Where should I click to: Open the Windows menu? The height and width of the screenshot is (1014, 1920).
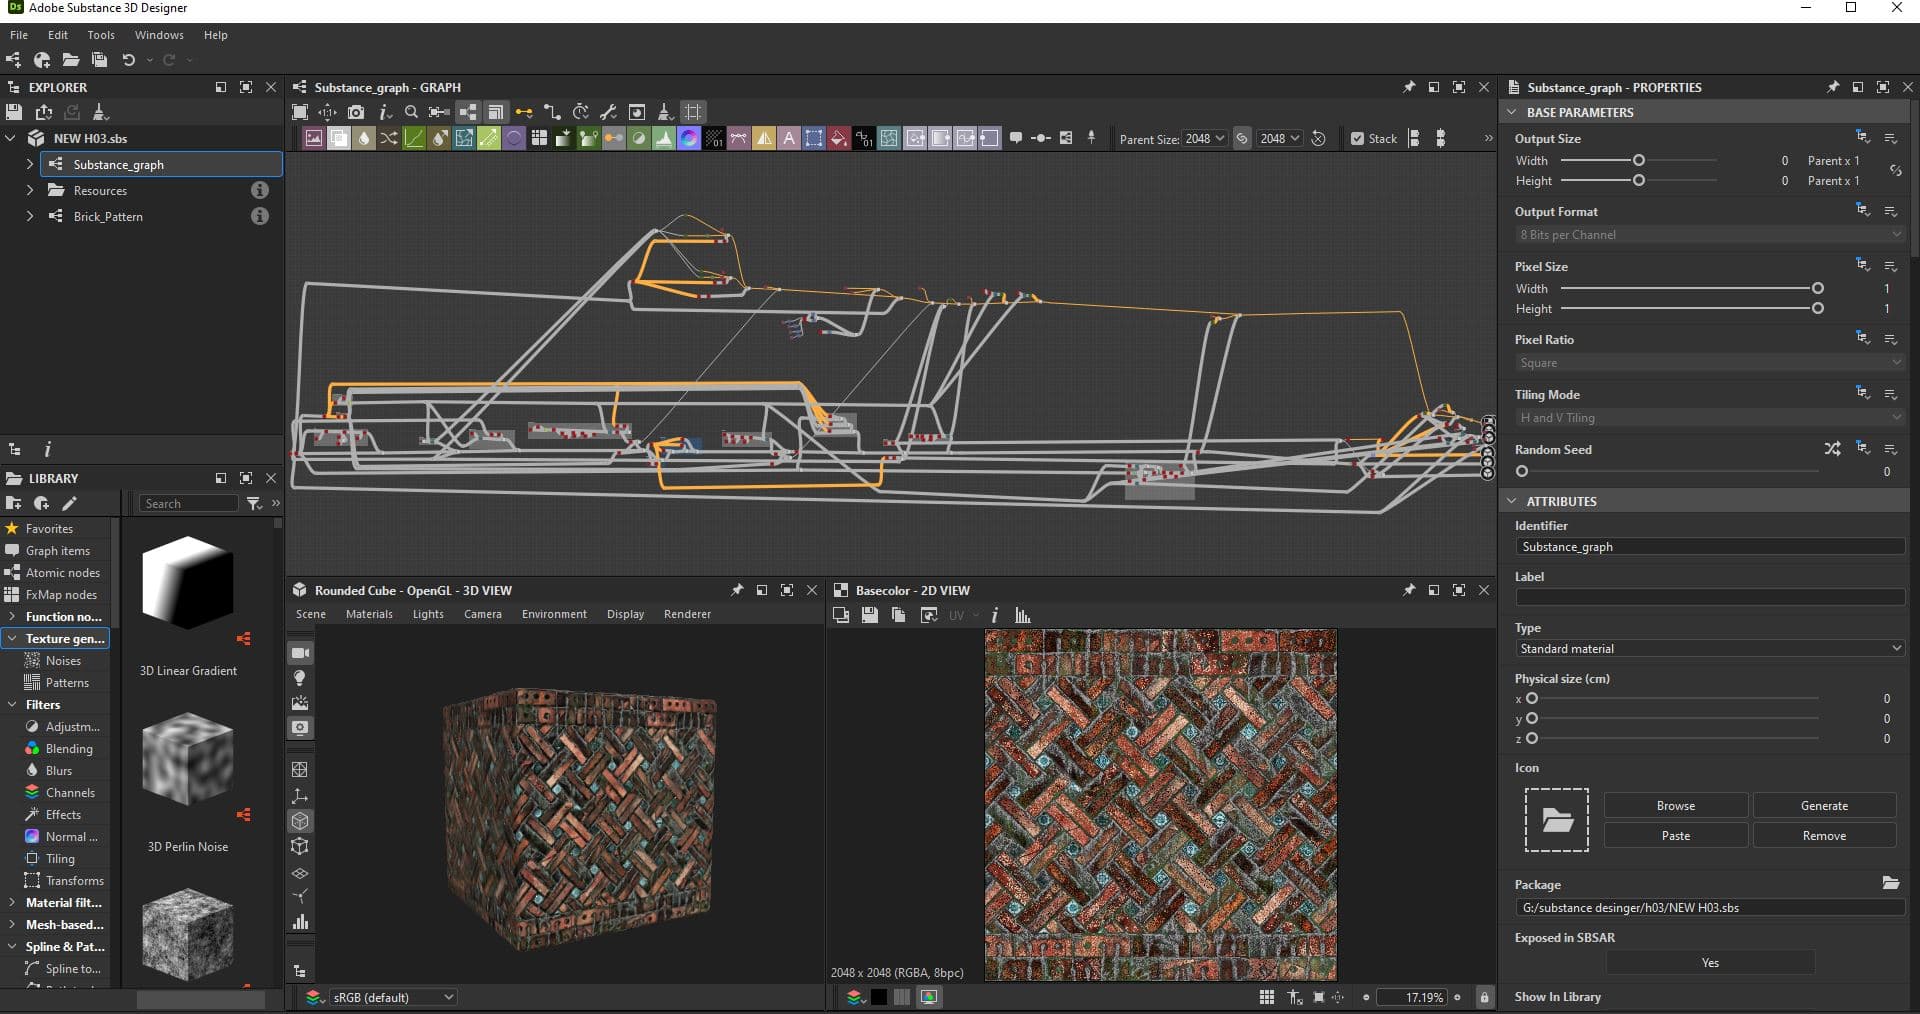159,35
